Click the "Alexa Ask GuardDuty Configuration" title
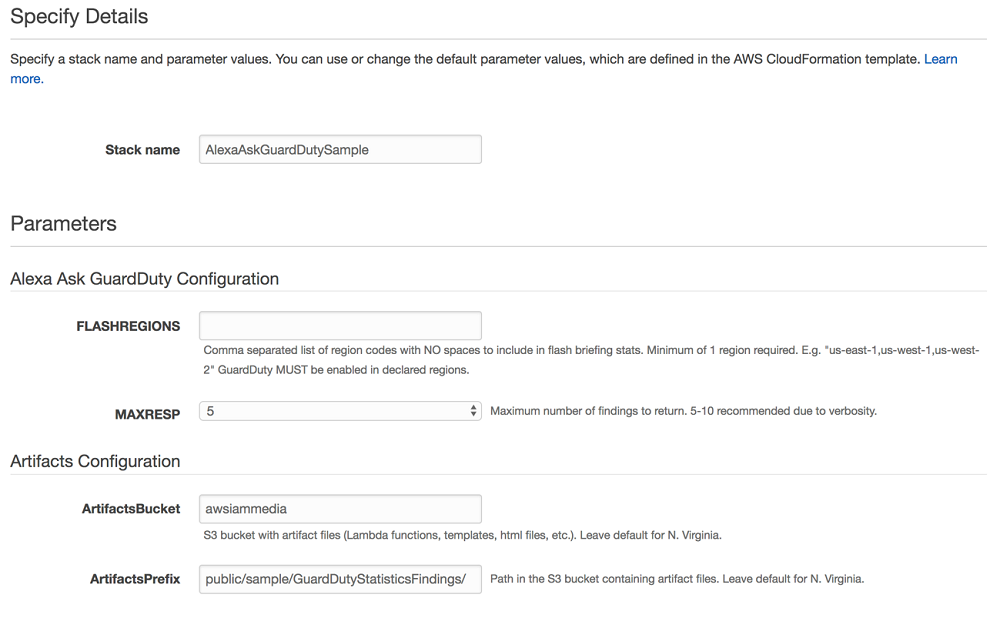 [143, 278]
